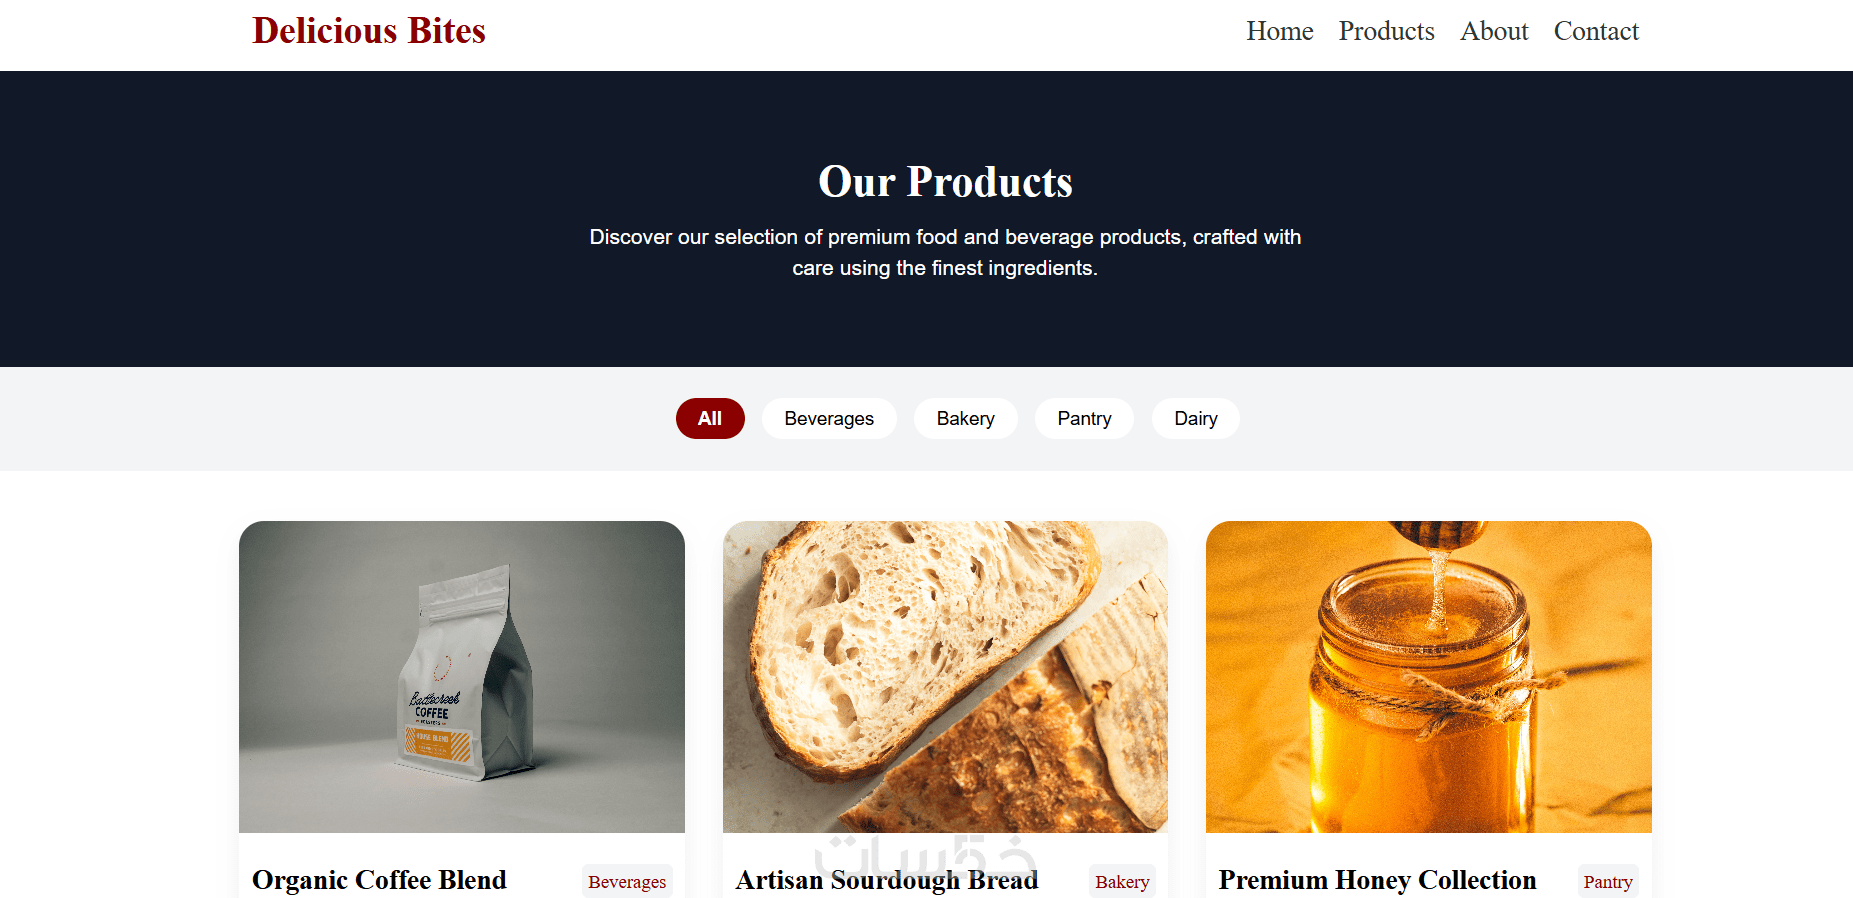
Task: Filter products by Bakery
Action: coord(965,418)
